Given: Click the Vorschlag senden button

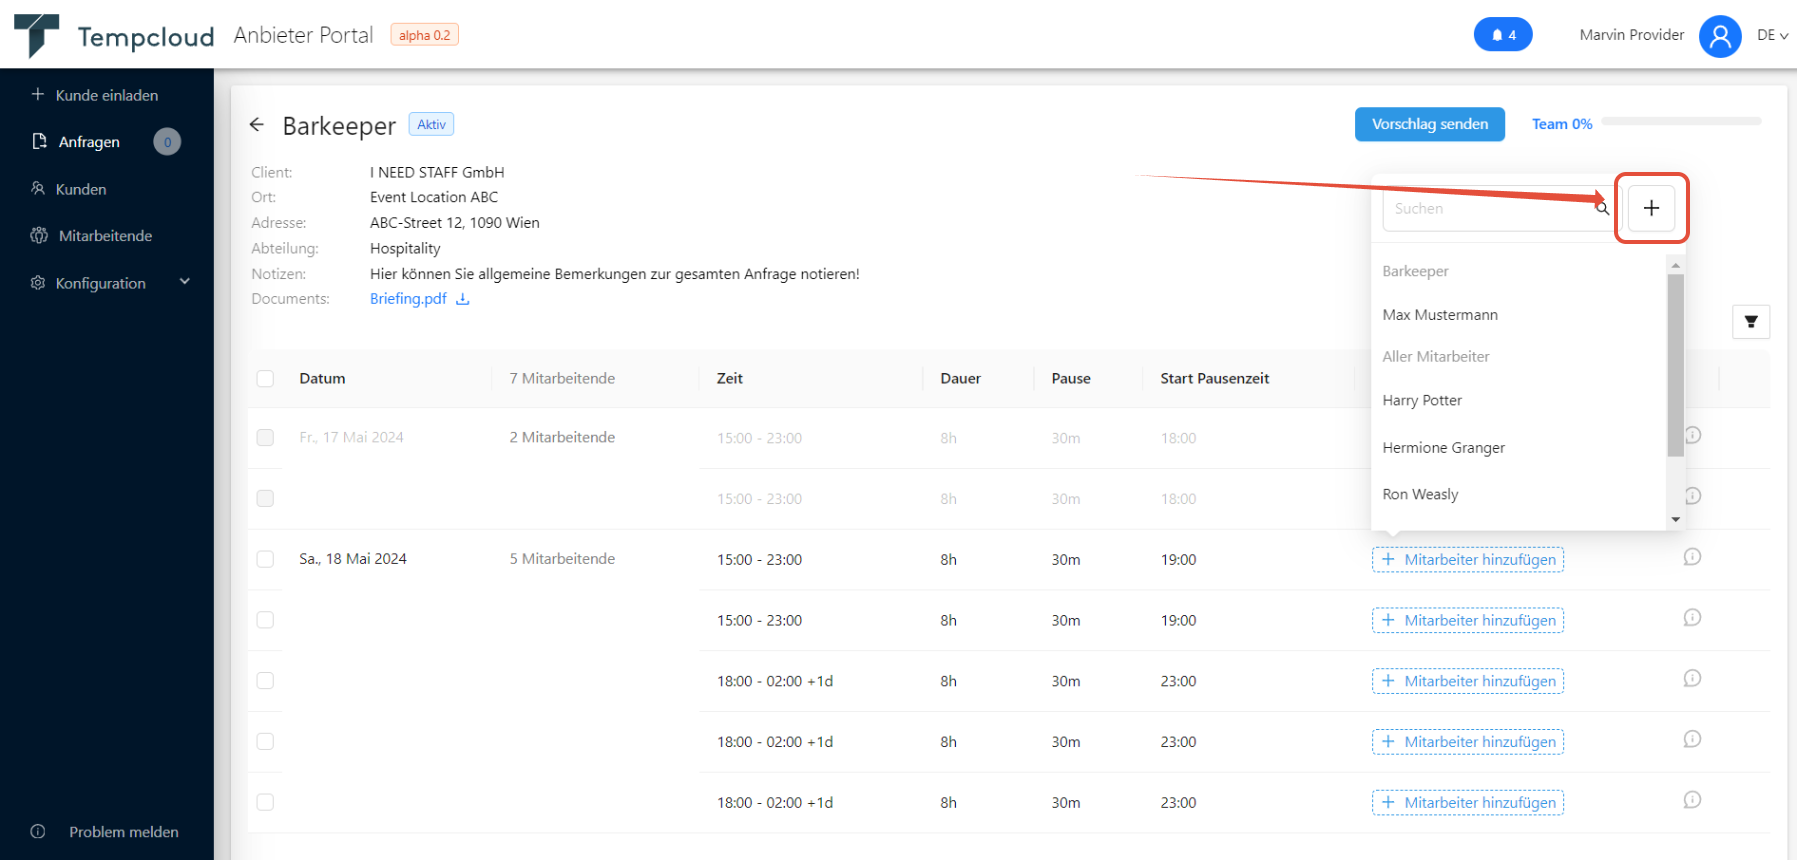Looking at the screenshot, I should pos(1429,124).
